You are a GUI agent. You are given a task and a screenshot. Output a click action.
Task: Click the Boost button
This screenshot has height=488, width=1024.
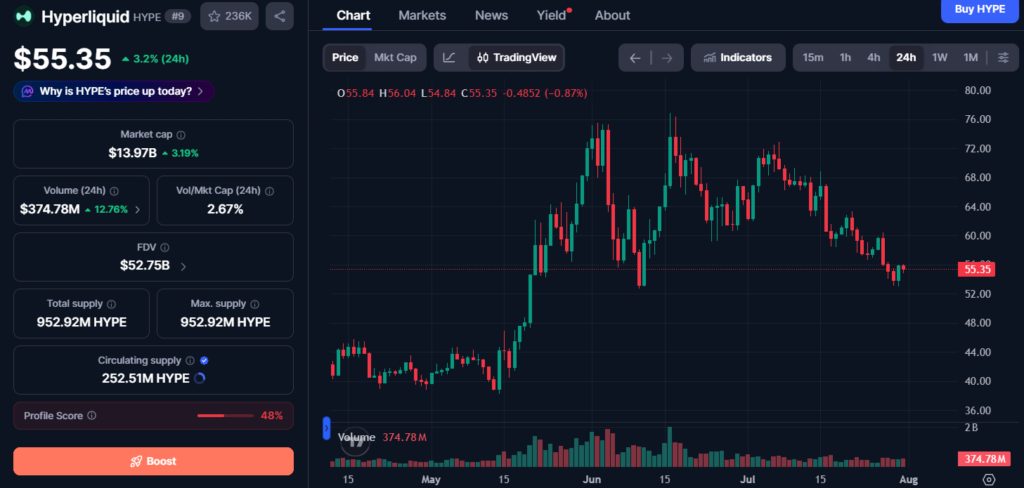click(153, 461)
